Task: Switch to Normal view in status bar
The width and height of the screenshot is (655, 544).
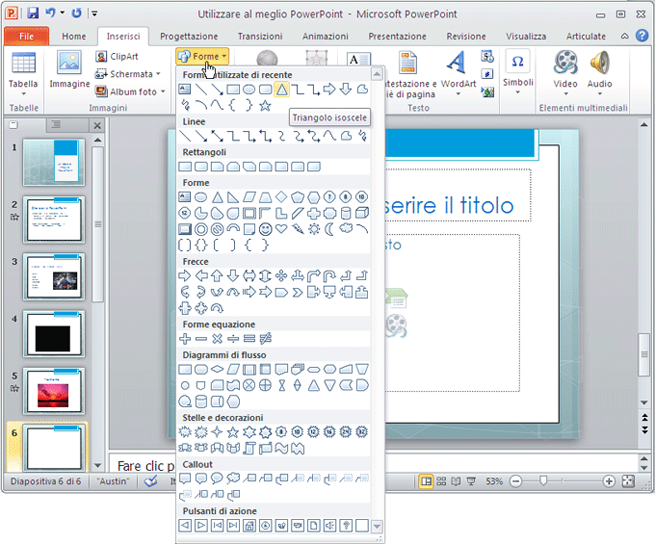Action: click(x=426, y=481)
